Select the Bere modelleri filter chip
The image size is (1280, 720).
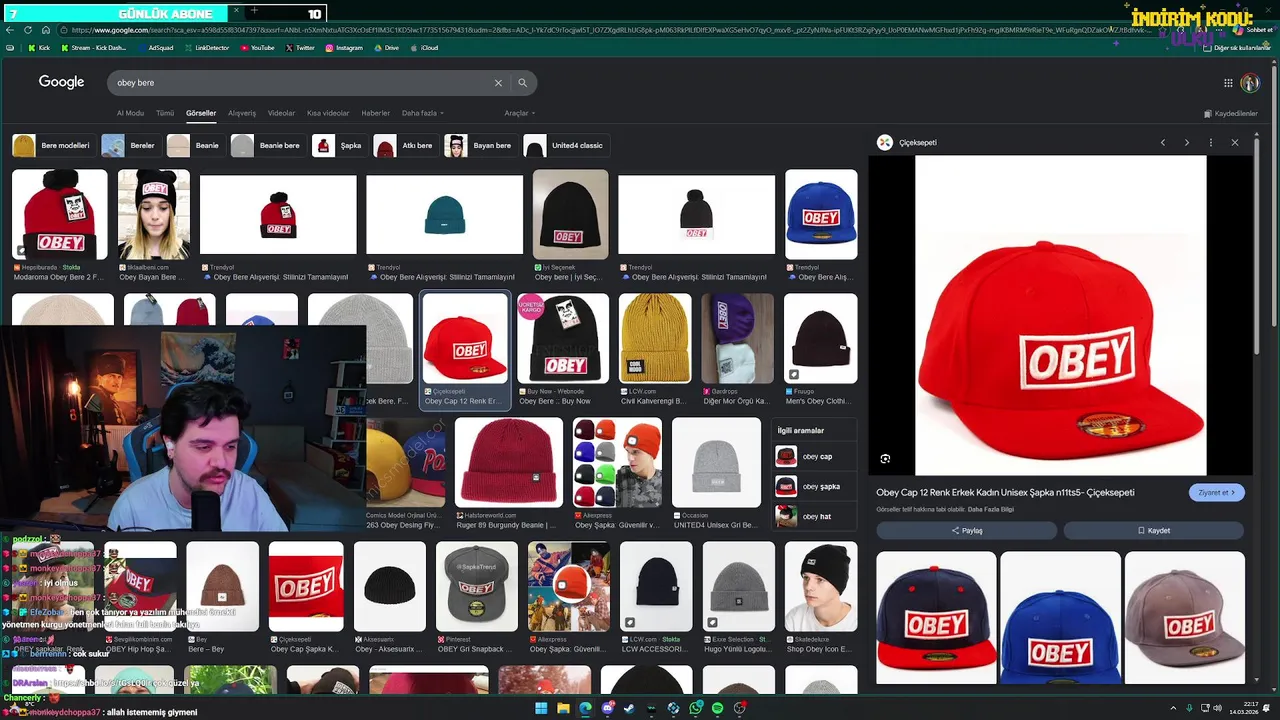52,146
